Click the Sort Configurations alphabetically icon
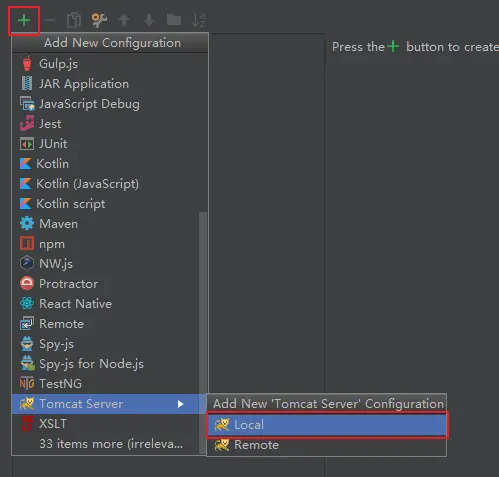Screen dimensions: 499x477 tap(199, 20)
